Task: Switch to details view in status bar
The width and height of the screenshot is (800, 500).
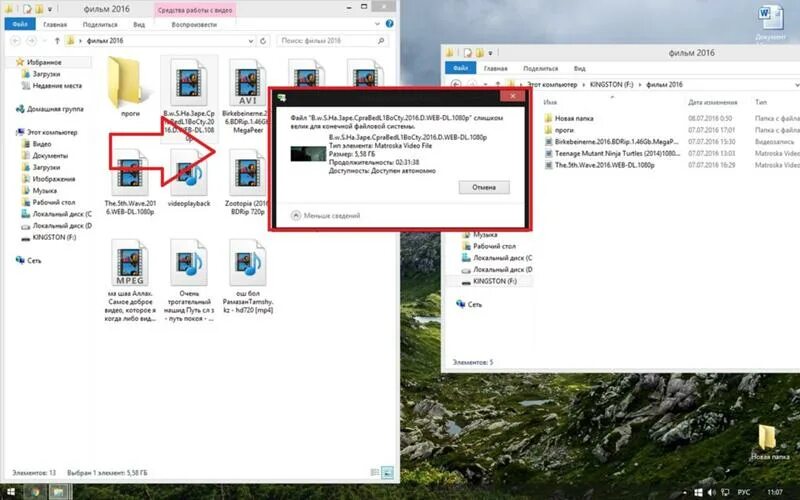Action: tap(374, 473)
